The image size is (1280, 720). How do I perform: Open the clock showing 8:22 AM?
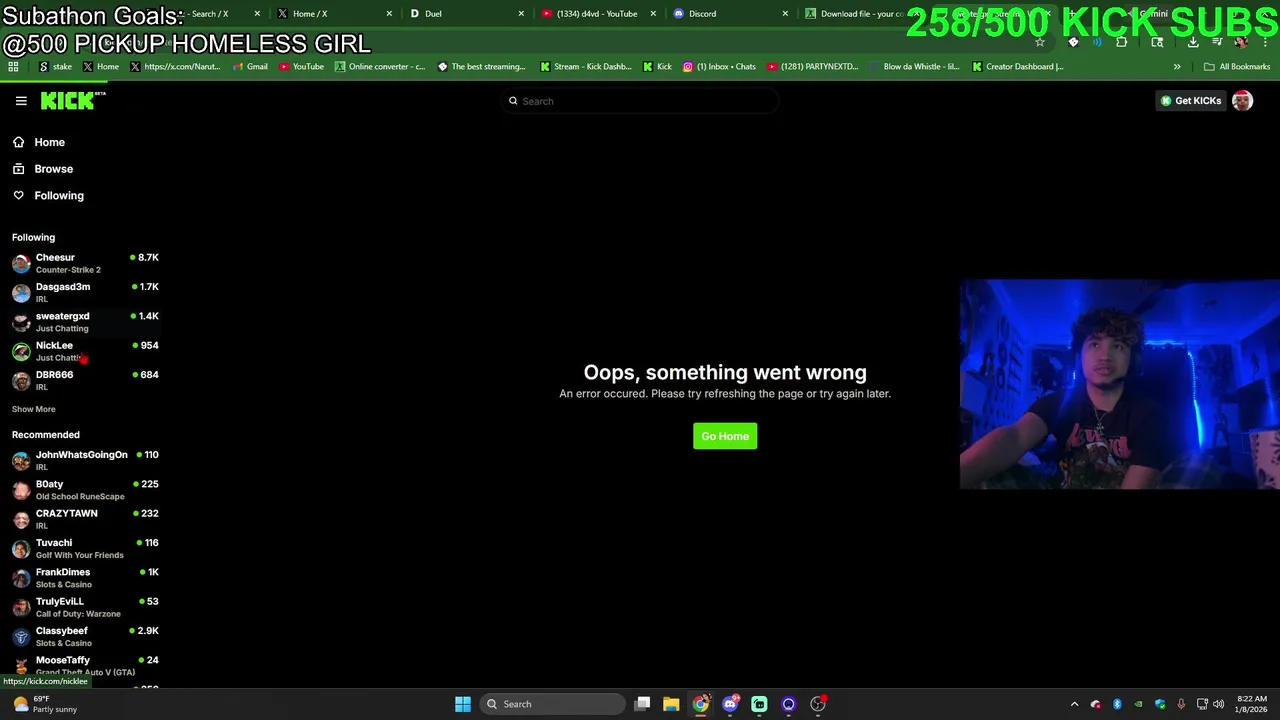[1251, 704]
